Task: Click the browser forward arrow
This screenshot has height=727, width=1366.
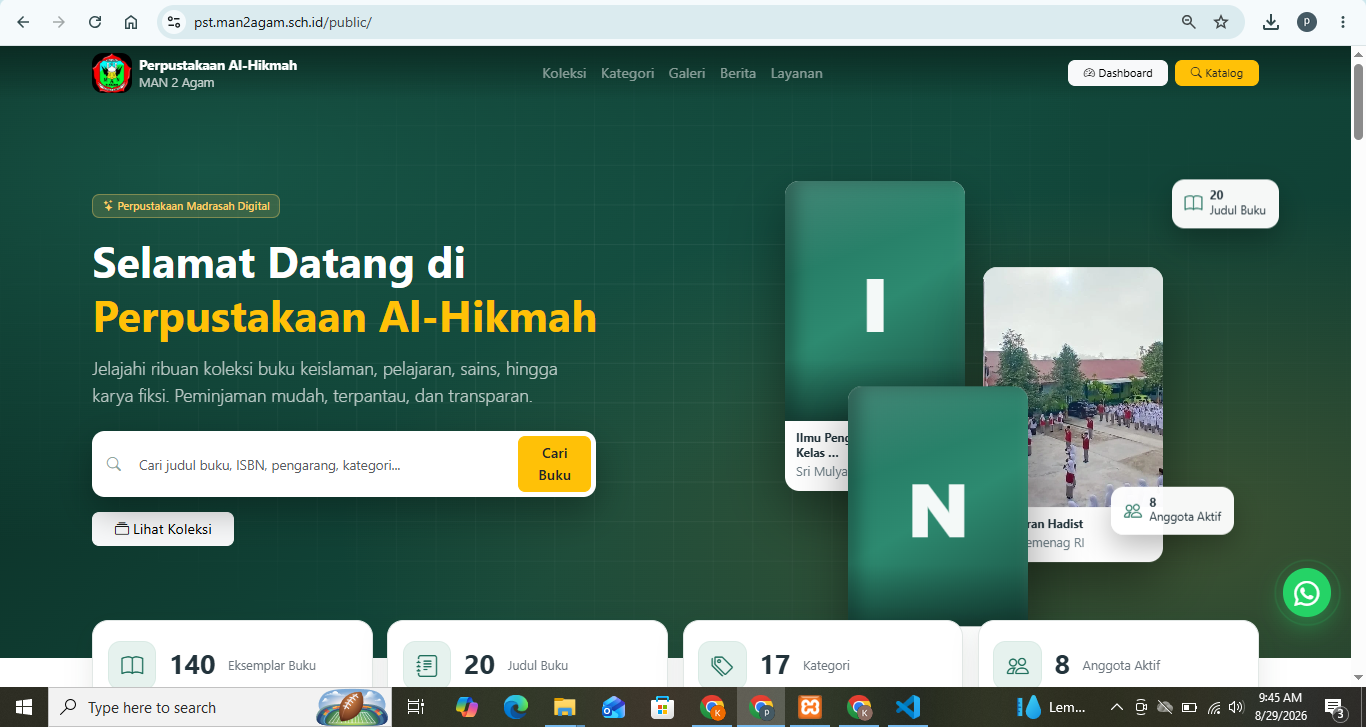Action: (x=59, y=22)
